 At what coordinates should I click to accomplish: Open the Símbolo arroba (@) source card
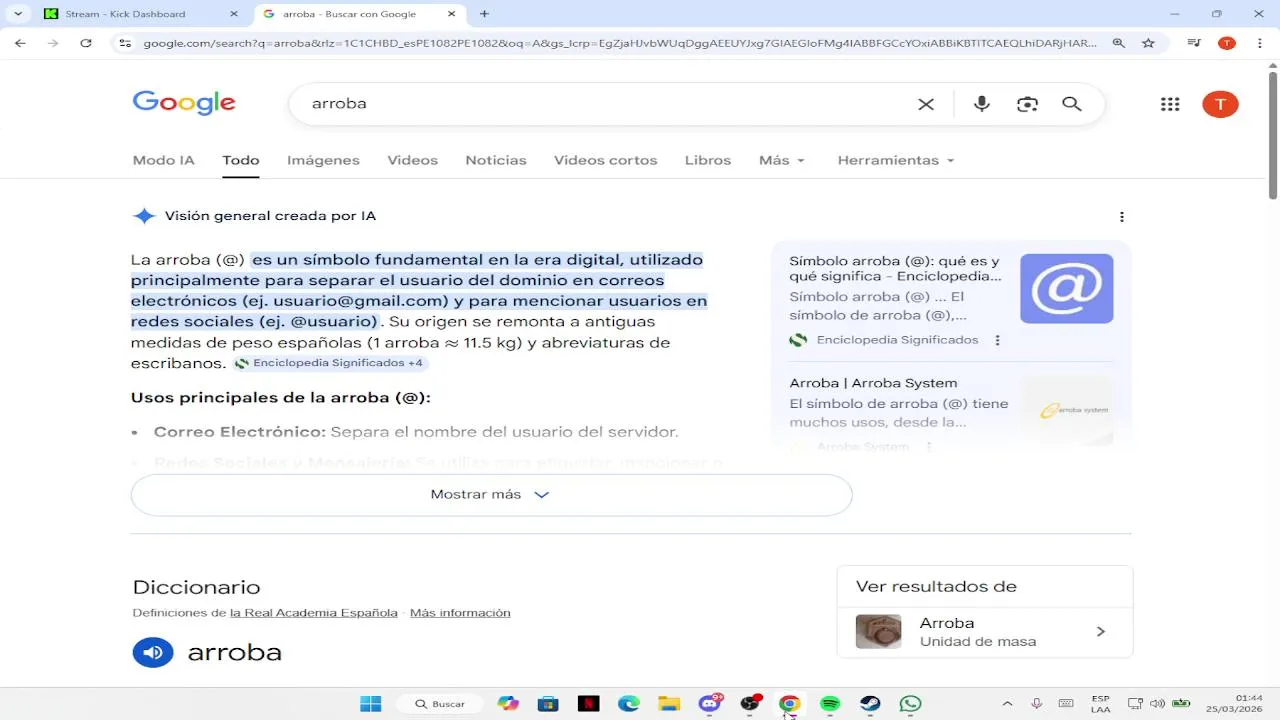(x=951, y=301)
